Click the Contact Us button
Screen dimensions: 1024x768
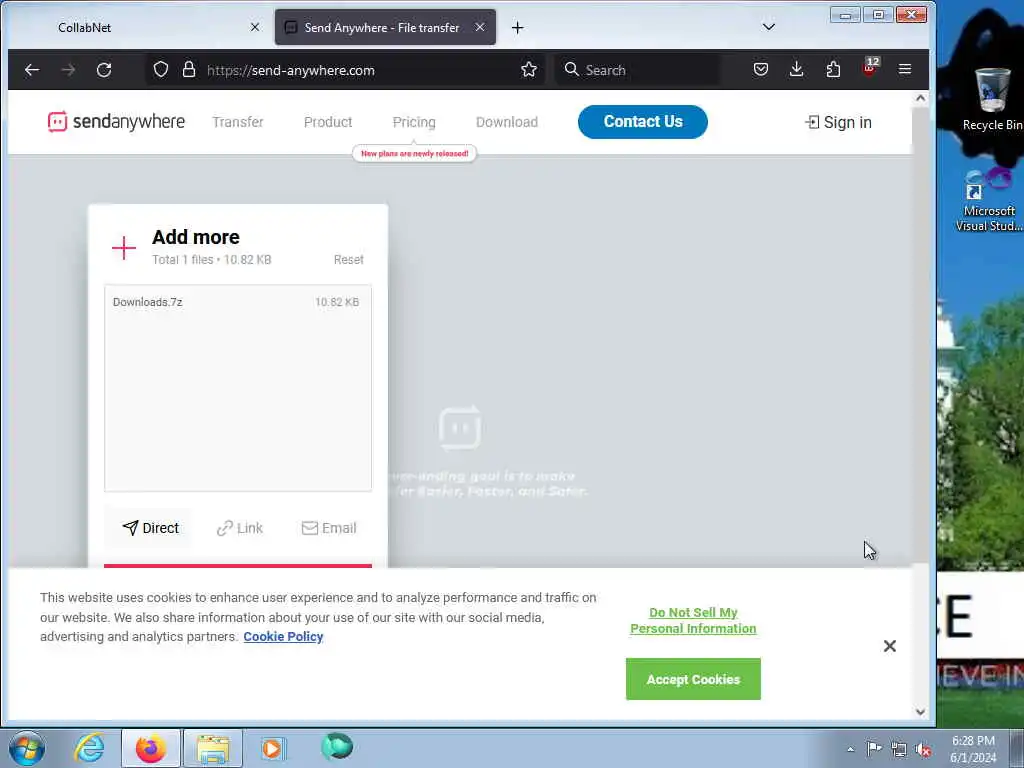click(x=643, y=121)
